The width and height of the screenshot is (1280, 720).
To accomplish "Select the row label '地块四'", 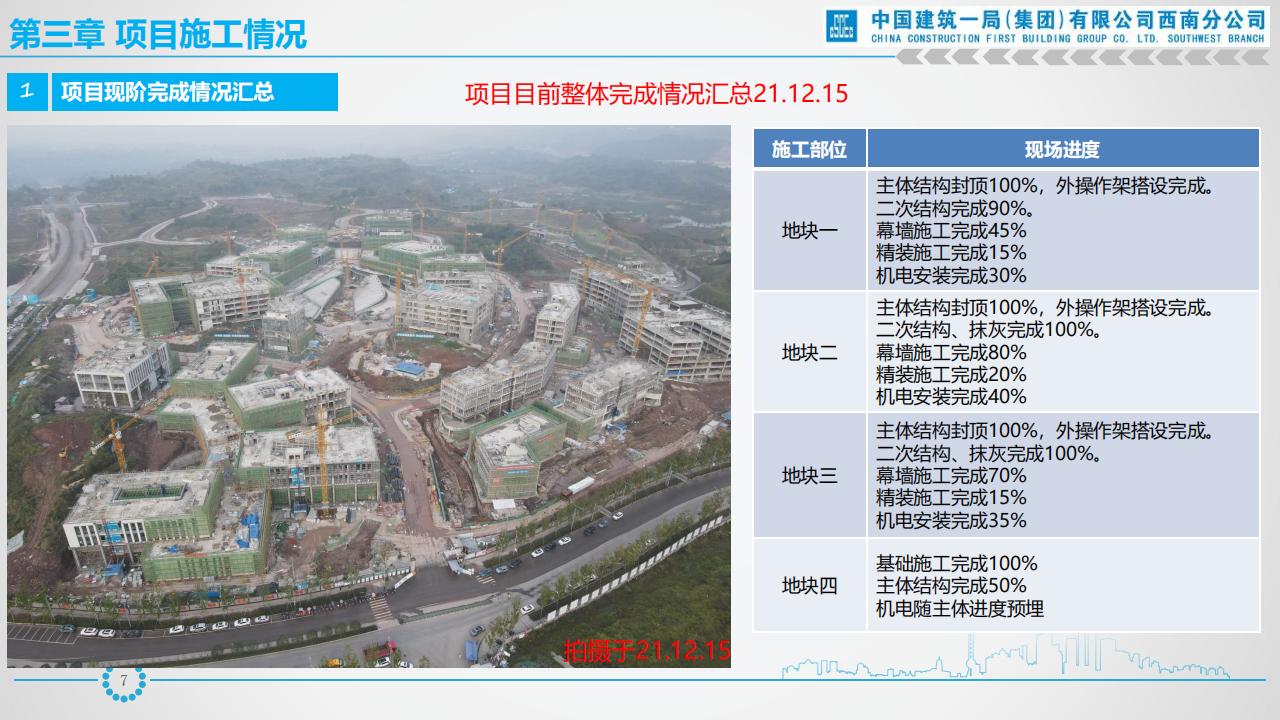I will (810, 585).
